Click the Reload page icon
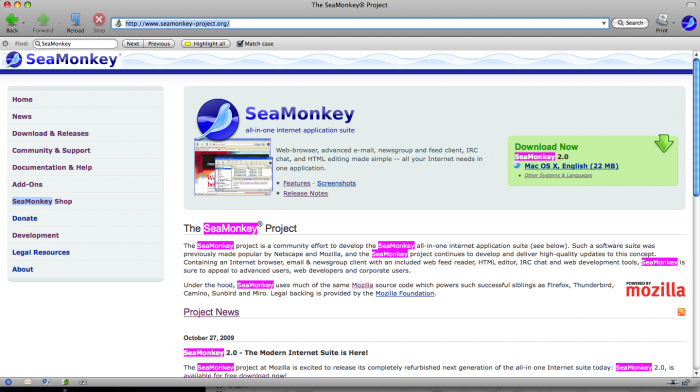Viewport: 700px width, 392px height. coord(75,19)
